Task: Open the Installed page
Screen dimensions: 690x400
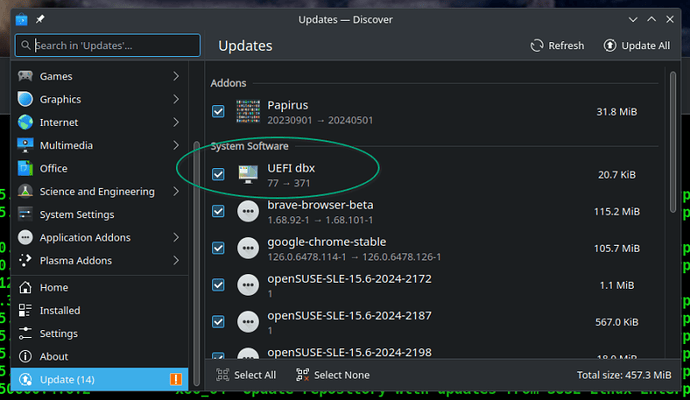Action: (59, 310)
